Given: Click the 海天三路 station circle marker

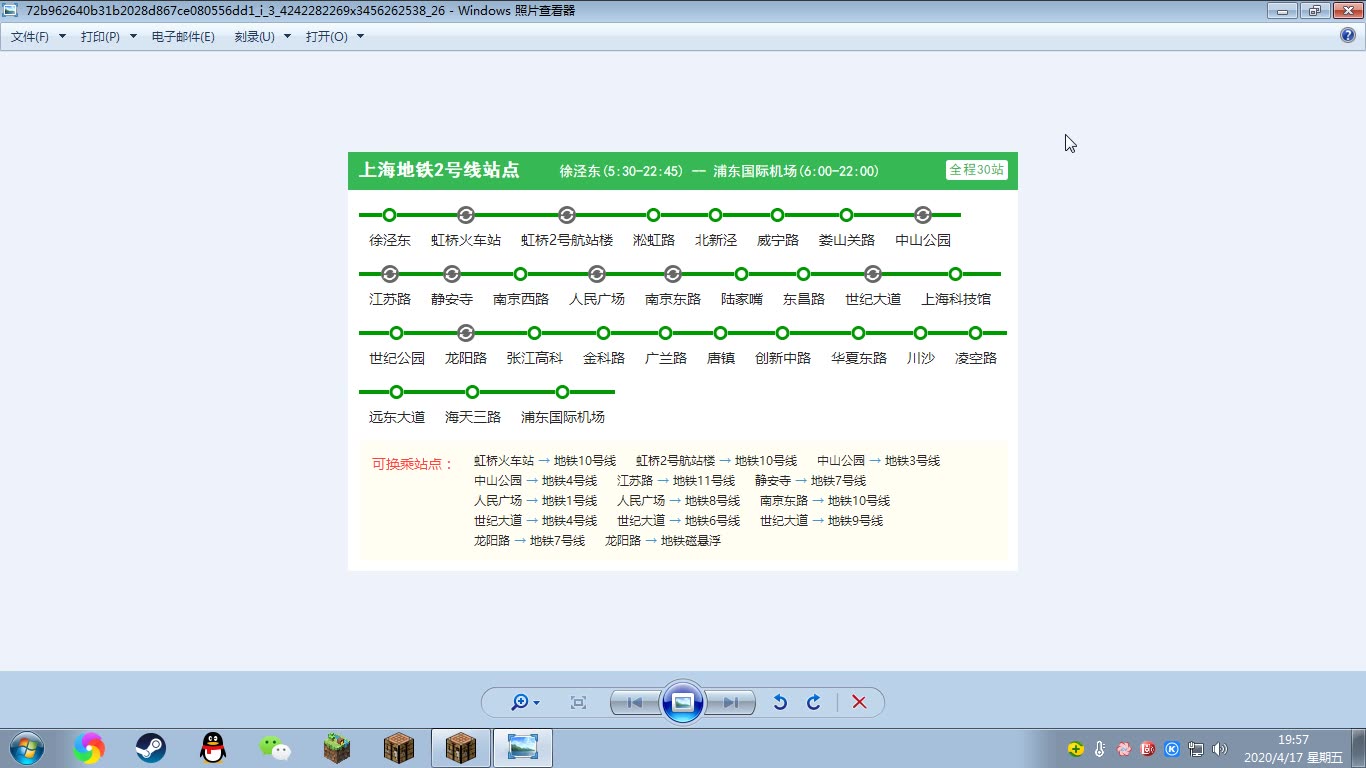Looking at the screenshot, I should (x=473, y=392).
